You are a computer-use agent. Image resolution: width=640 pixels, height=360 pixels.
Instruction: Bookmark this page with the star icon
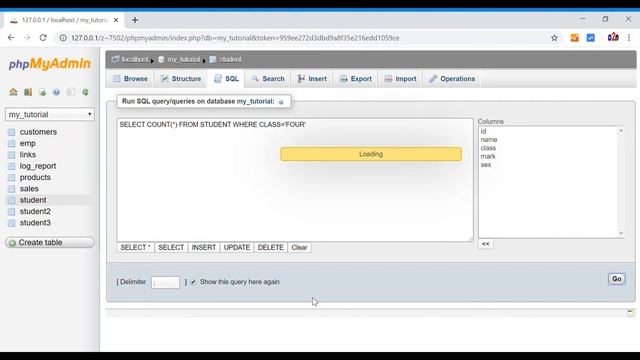554,38
